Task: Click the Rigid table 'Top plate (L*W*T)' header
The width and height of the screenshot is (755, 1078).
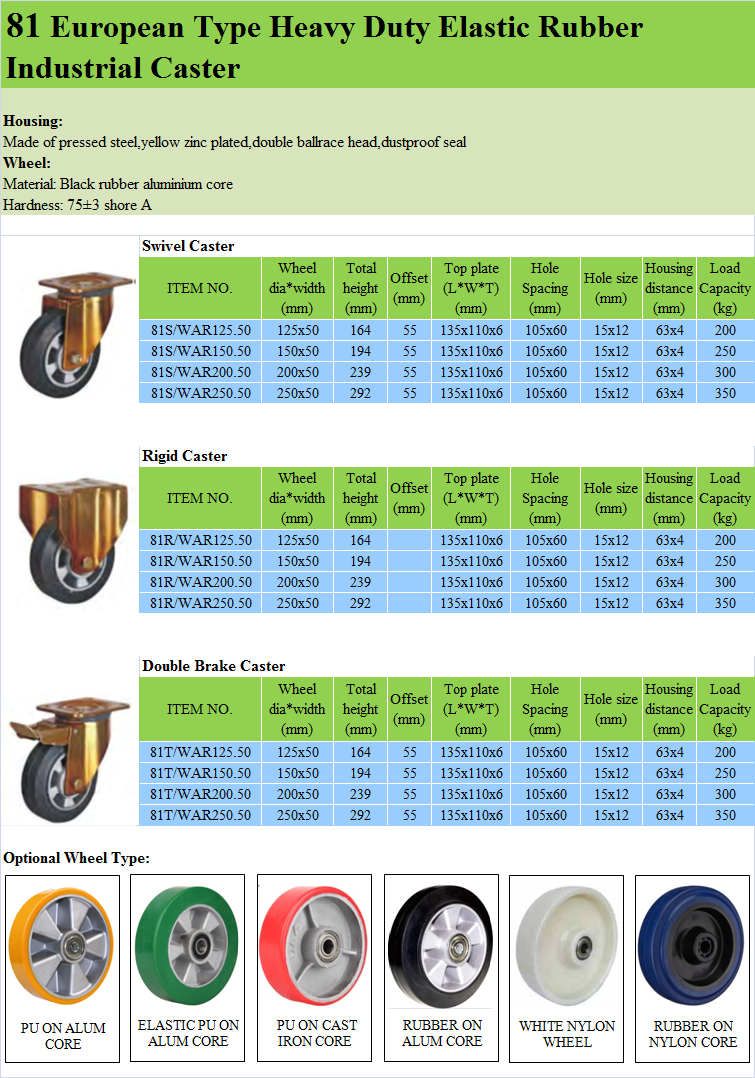Action: point(471,498)
